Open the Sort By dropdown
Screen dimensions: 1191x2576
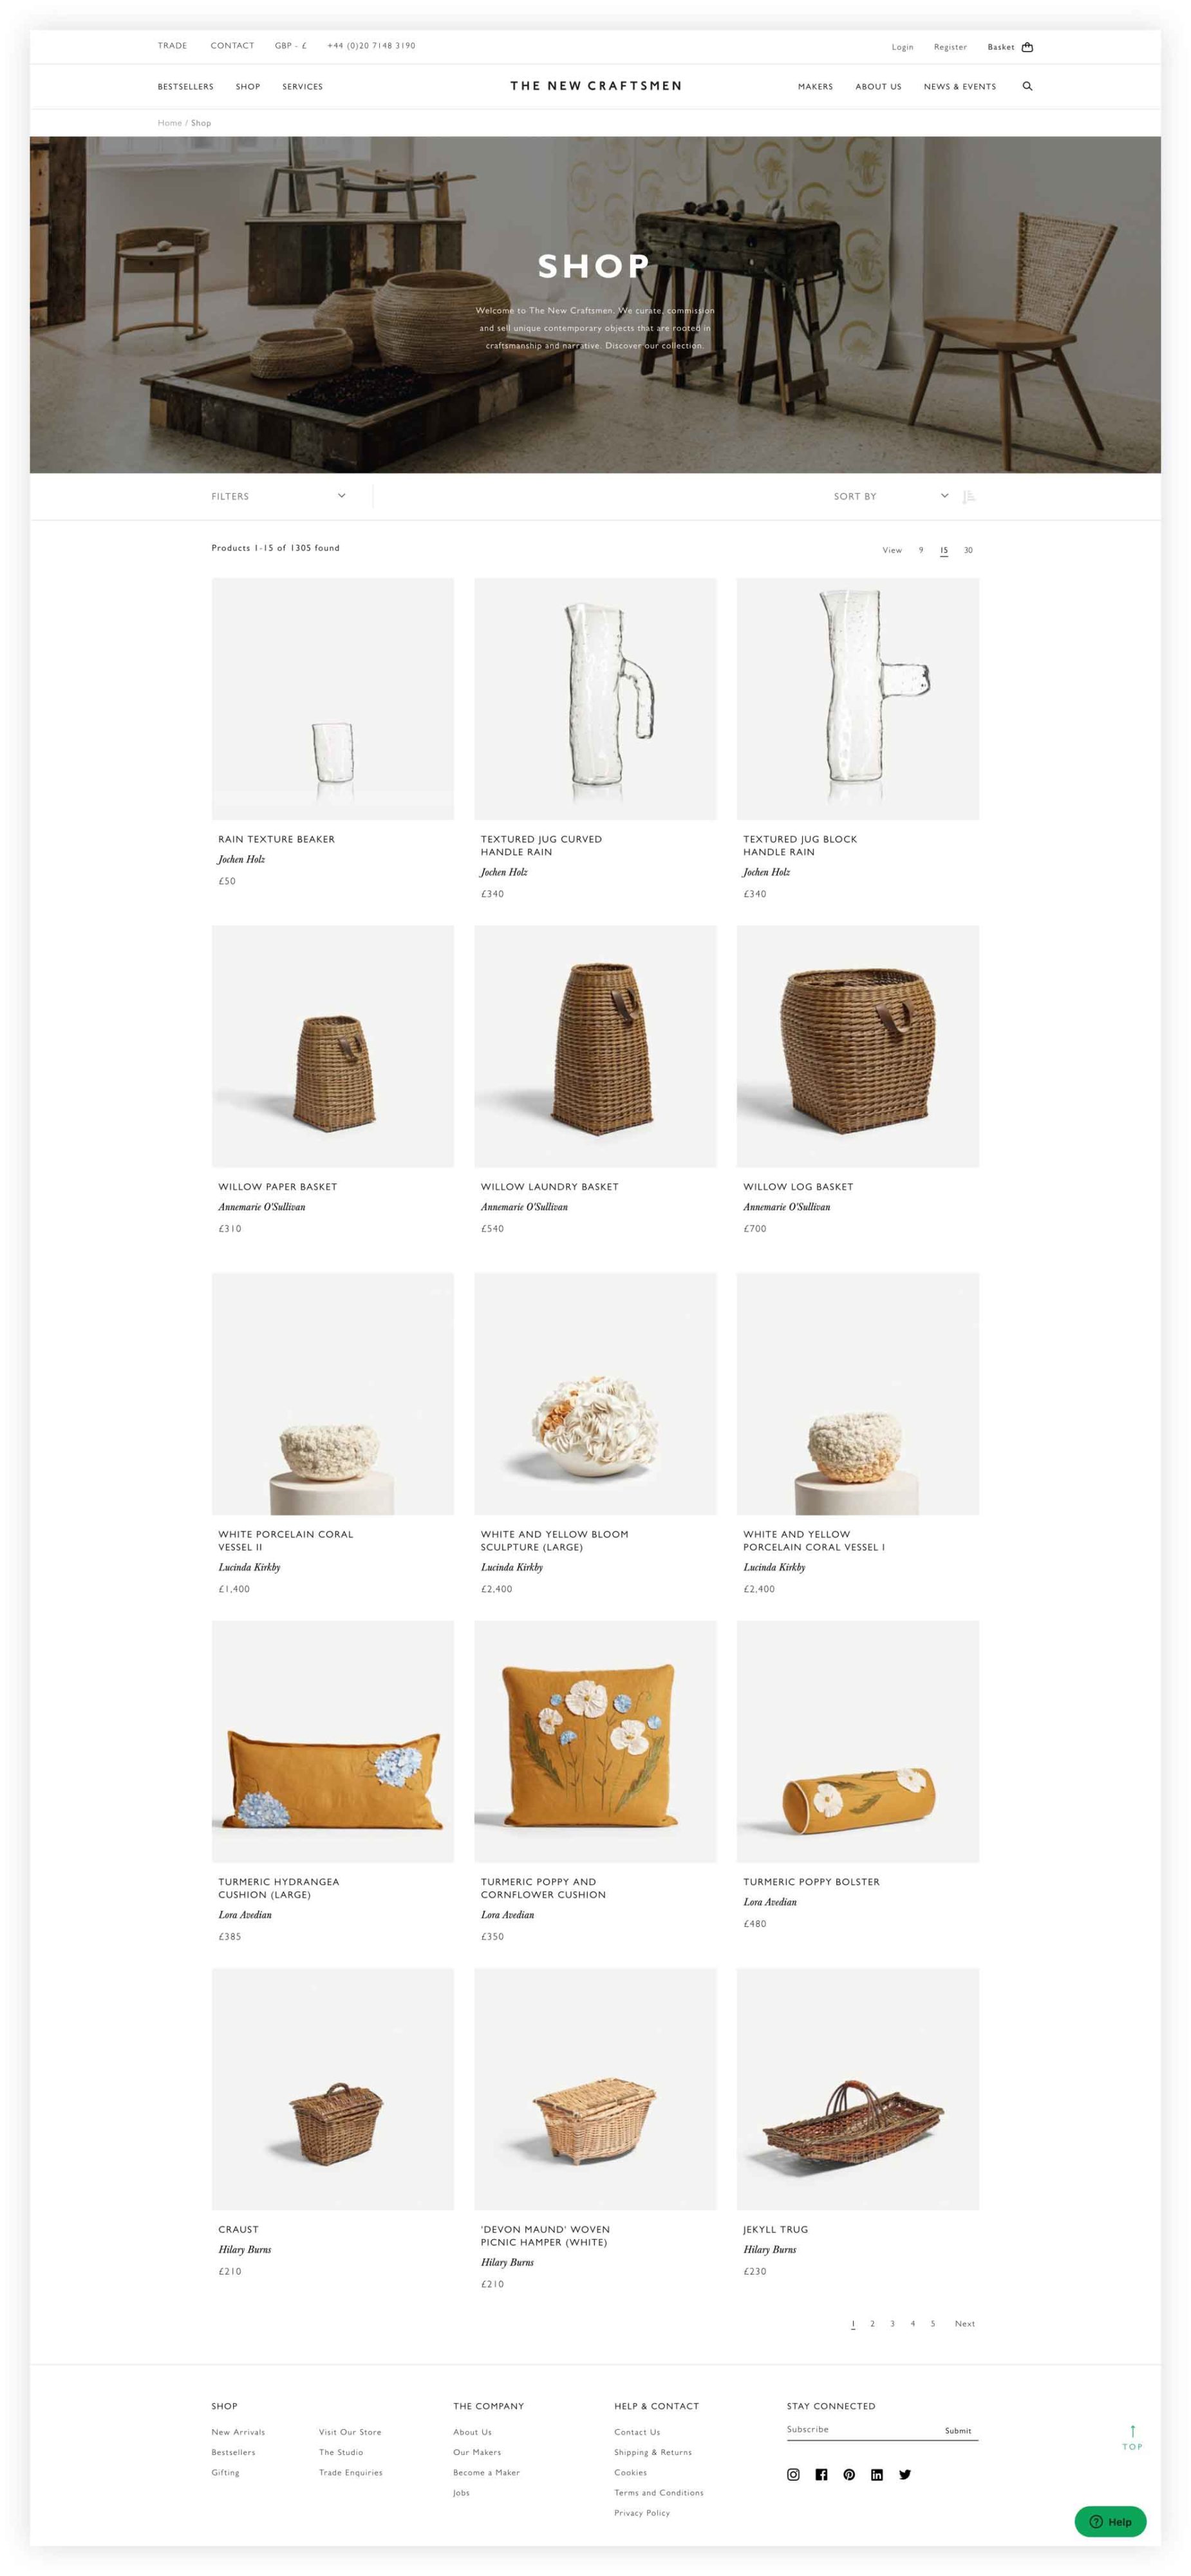click(x=891, y=496)
